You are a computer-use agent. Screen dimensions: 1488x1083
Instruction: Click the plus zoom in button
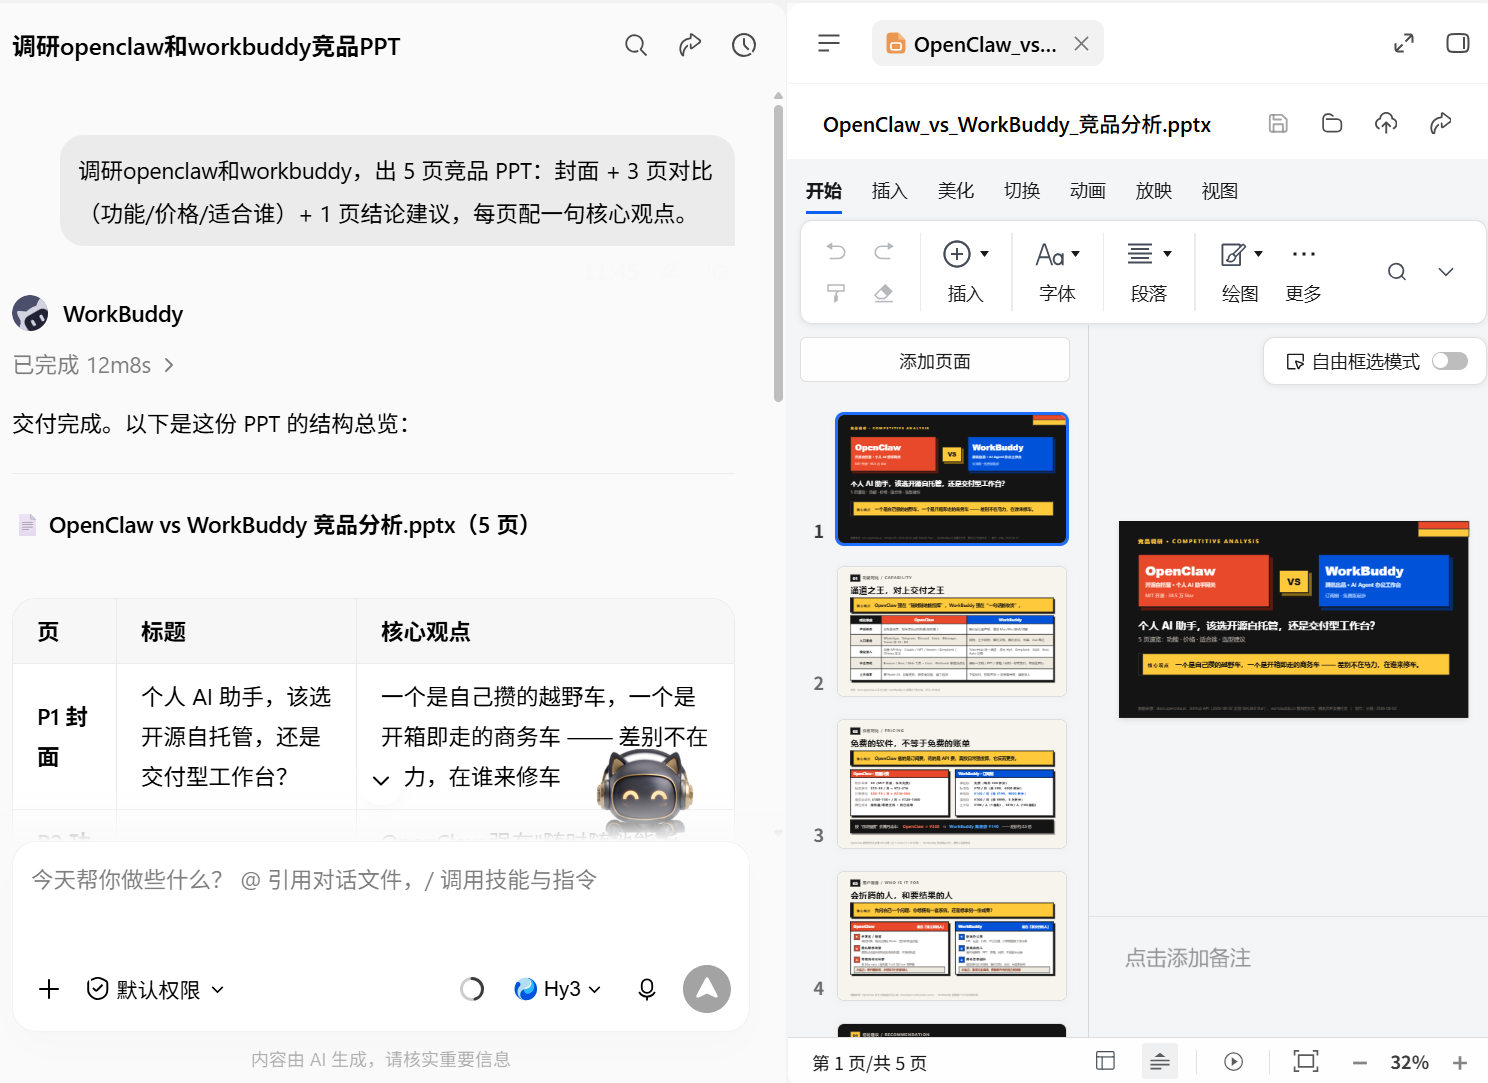click(x=1460, y=1062)
